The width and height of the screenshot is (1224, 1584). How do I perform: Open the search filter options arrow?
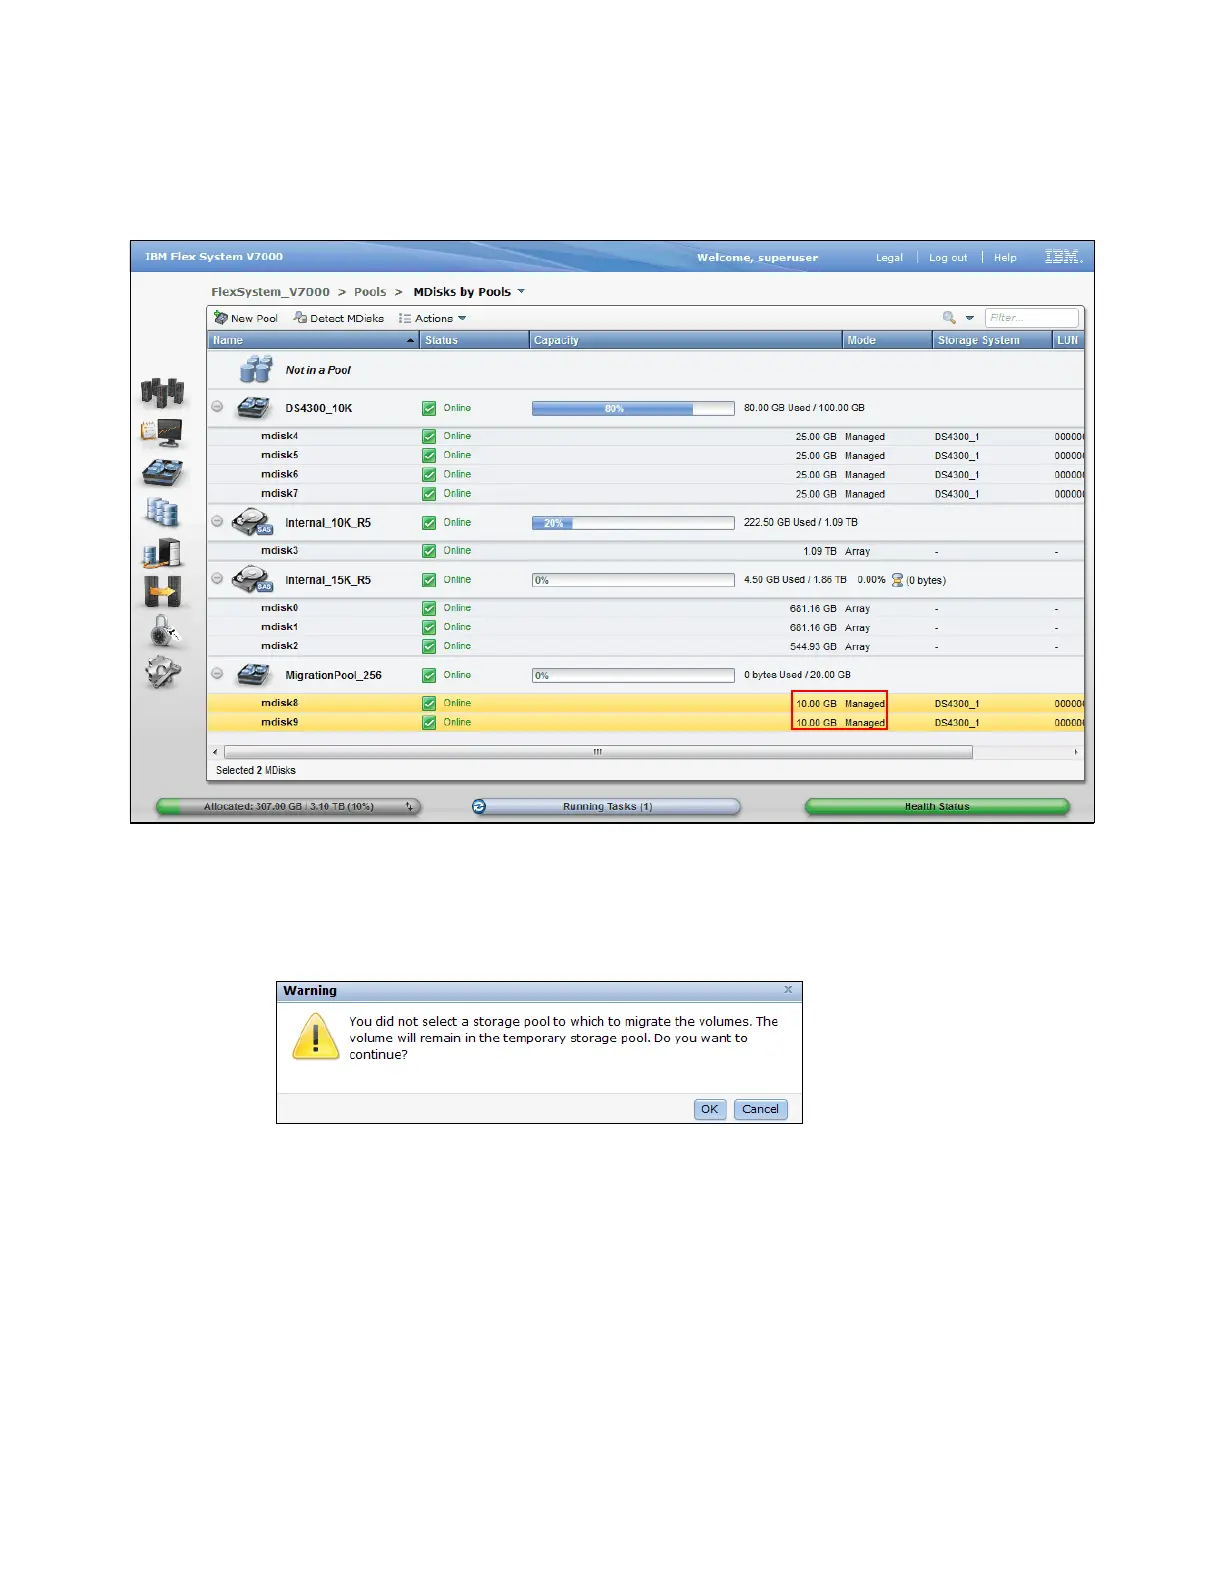[969, 318]
